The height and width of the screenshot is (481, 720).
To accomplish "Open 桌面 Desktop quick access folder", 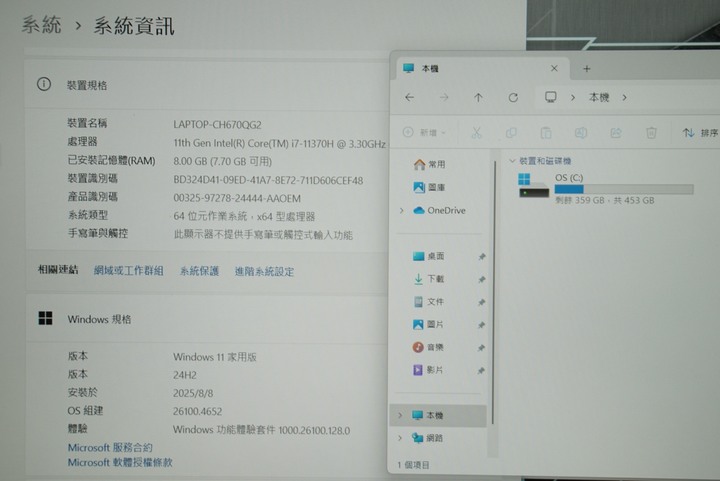I will tap(428, 256).
